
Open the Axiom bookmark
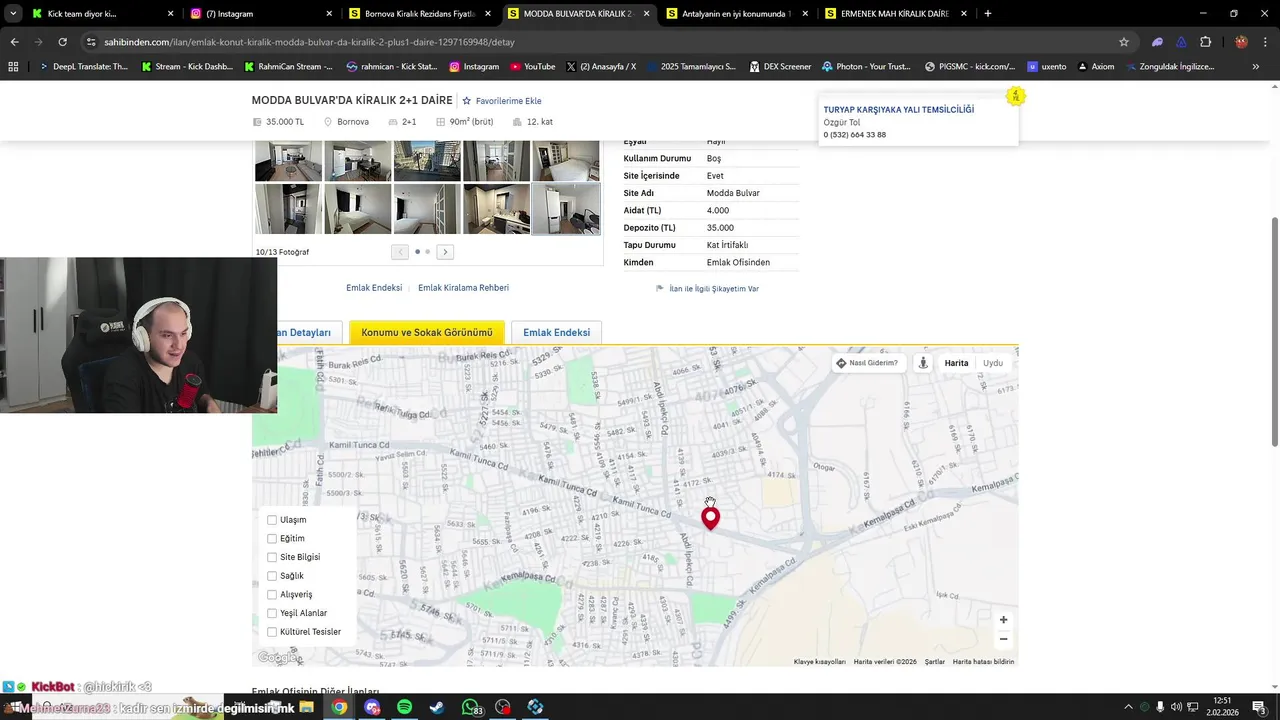1095,67
